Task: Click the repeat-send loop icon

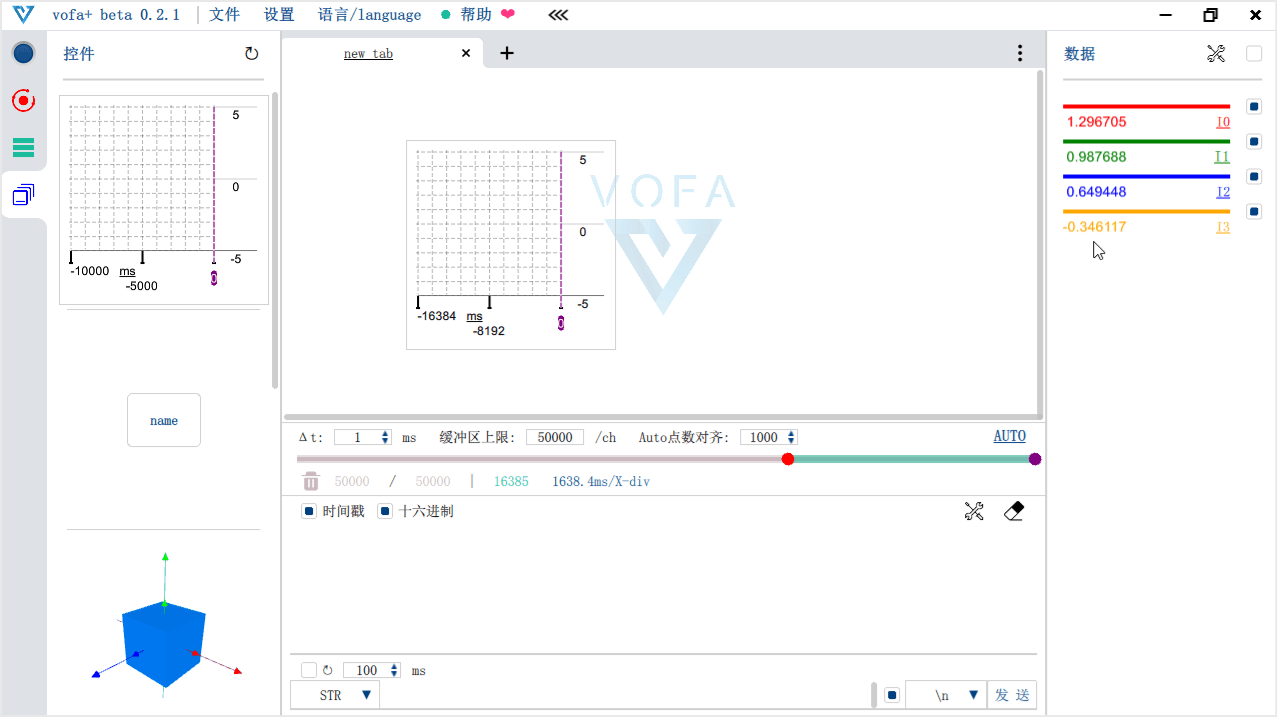Action: pyautogui.click(x=327, y=670)
